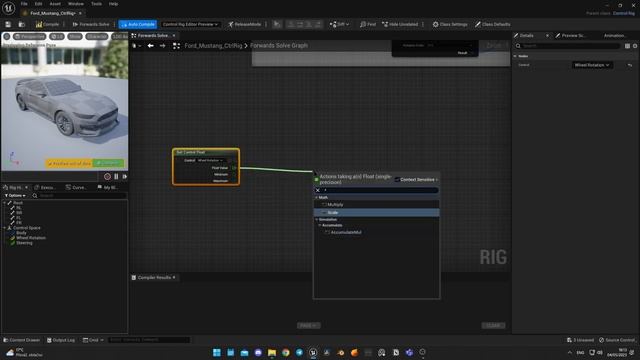Click the Float Value pin on the node
Viewport: 640px width, 360px height.
[x=234, y=168]
